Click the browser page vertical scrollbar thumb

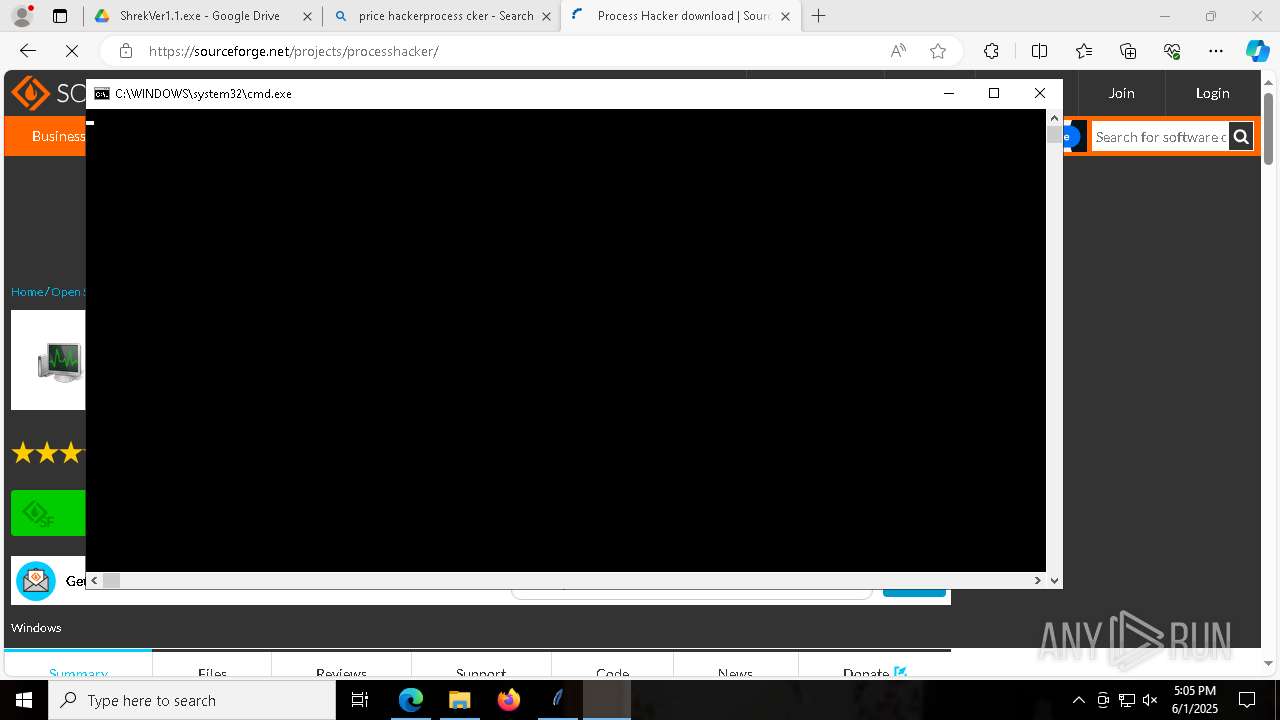pyautogui.click(x=1269, y=128)
